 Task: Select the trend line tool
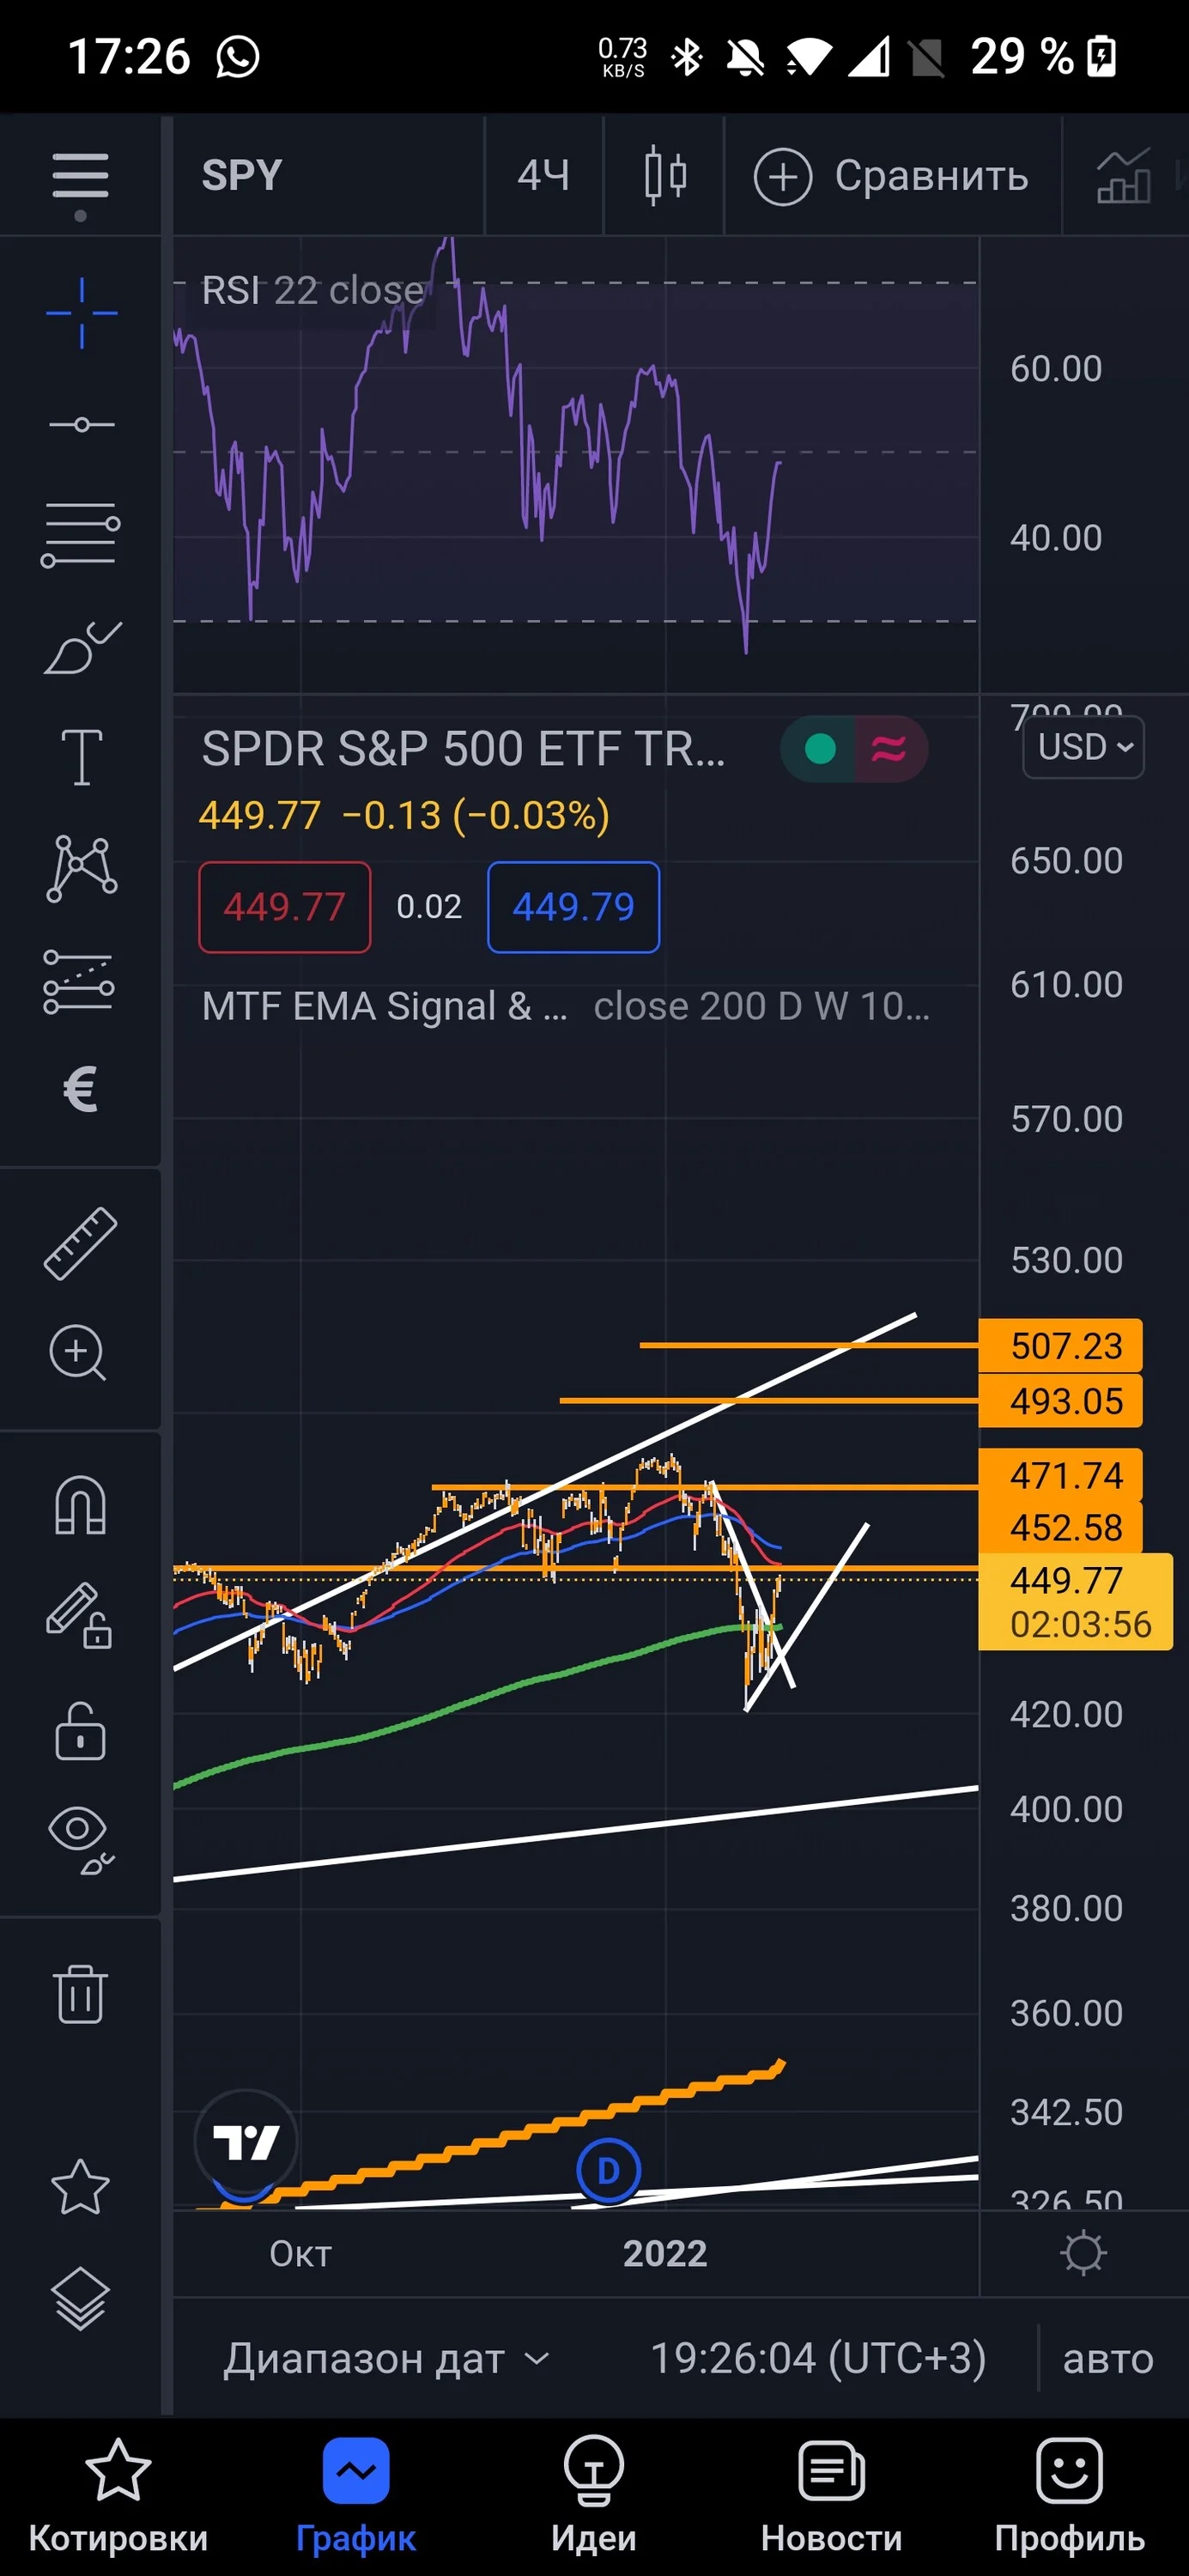(81, 425)
